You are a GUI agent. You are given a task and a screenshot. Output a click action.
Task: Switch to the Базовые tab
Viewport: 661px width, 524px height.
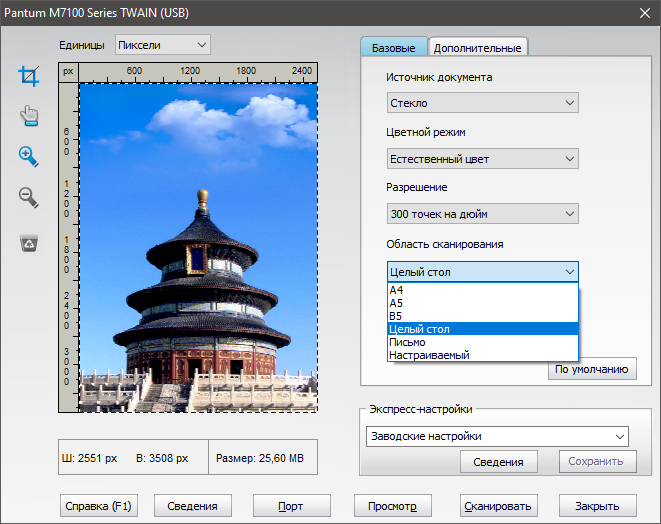coord(394,47)
